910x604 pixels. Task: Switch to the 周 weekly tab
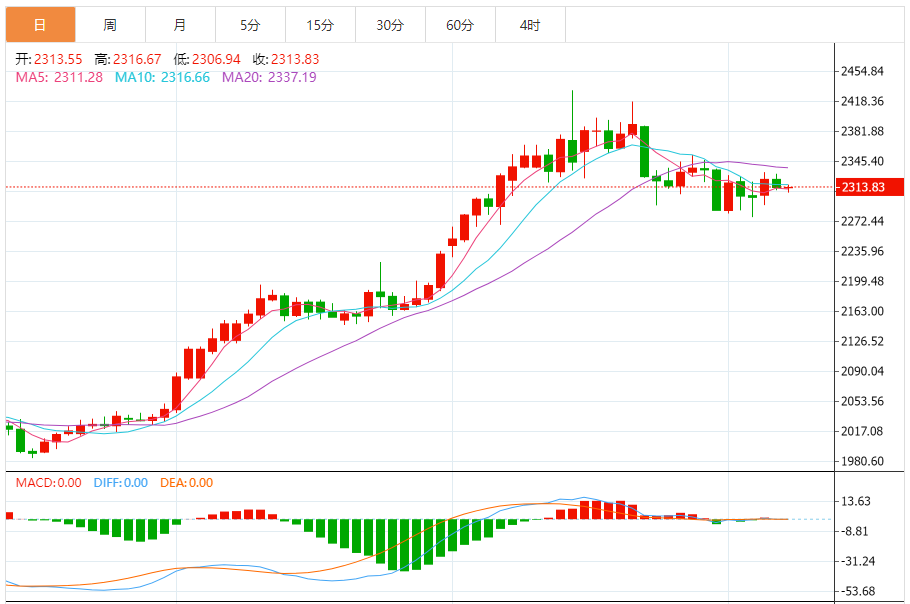110,25
